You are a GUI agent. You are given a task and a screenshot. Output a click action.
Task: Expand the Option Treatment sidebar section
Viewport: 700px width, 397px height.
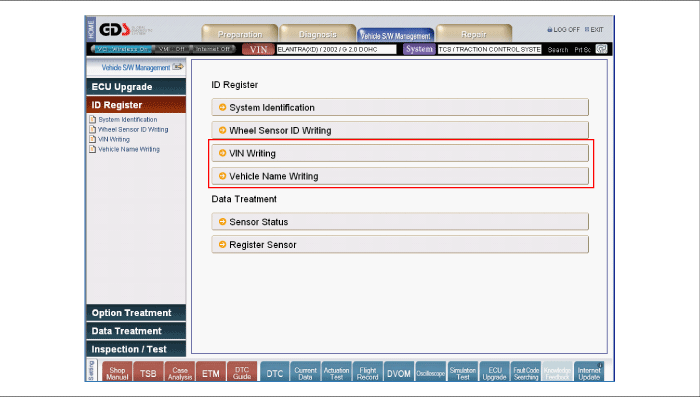[136, 313]
